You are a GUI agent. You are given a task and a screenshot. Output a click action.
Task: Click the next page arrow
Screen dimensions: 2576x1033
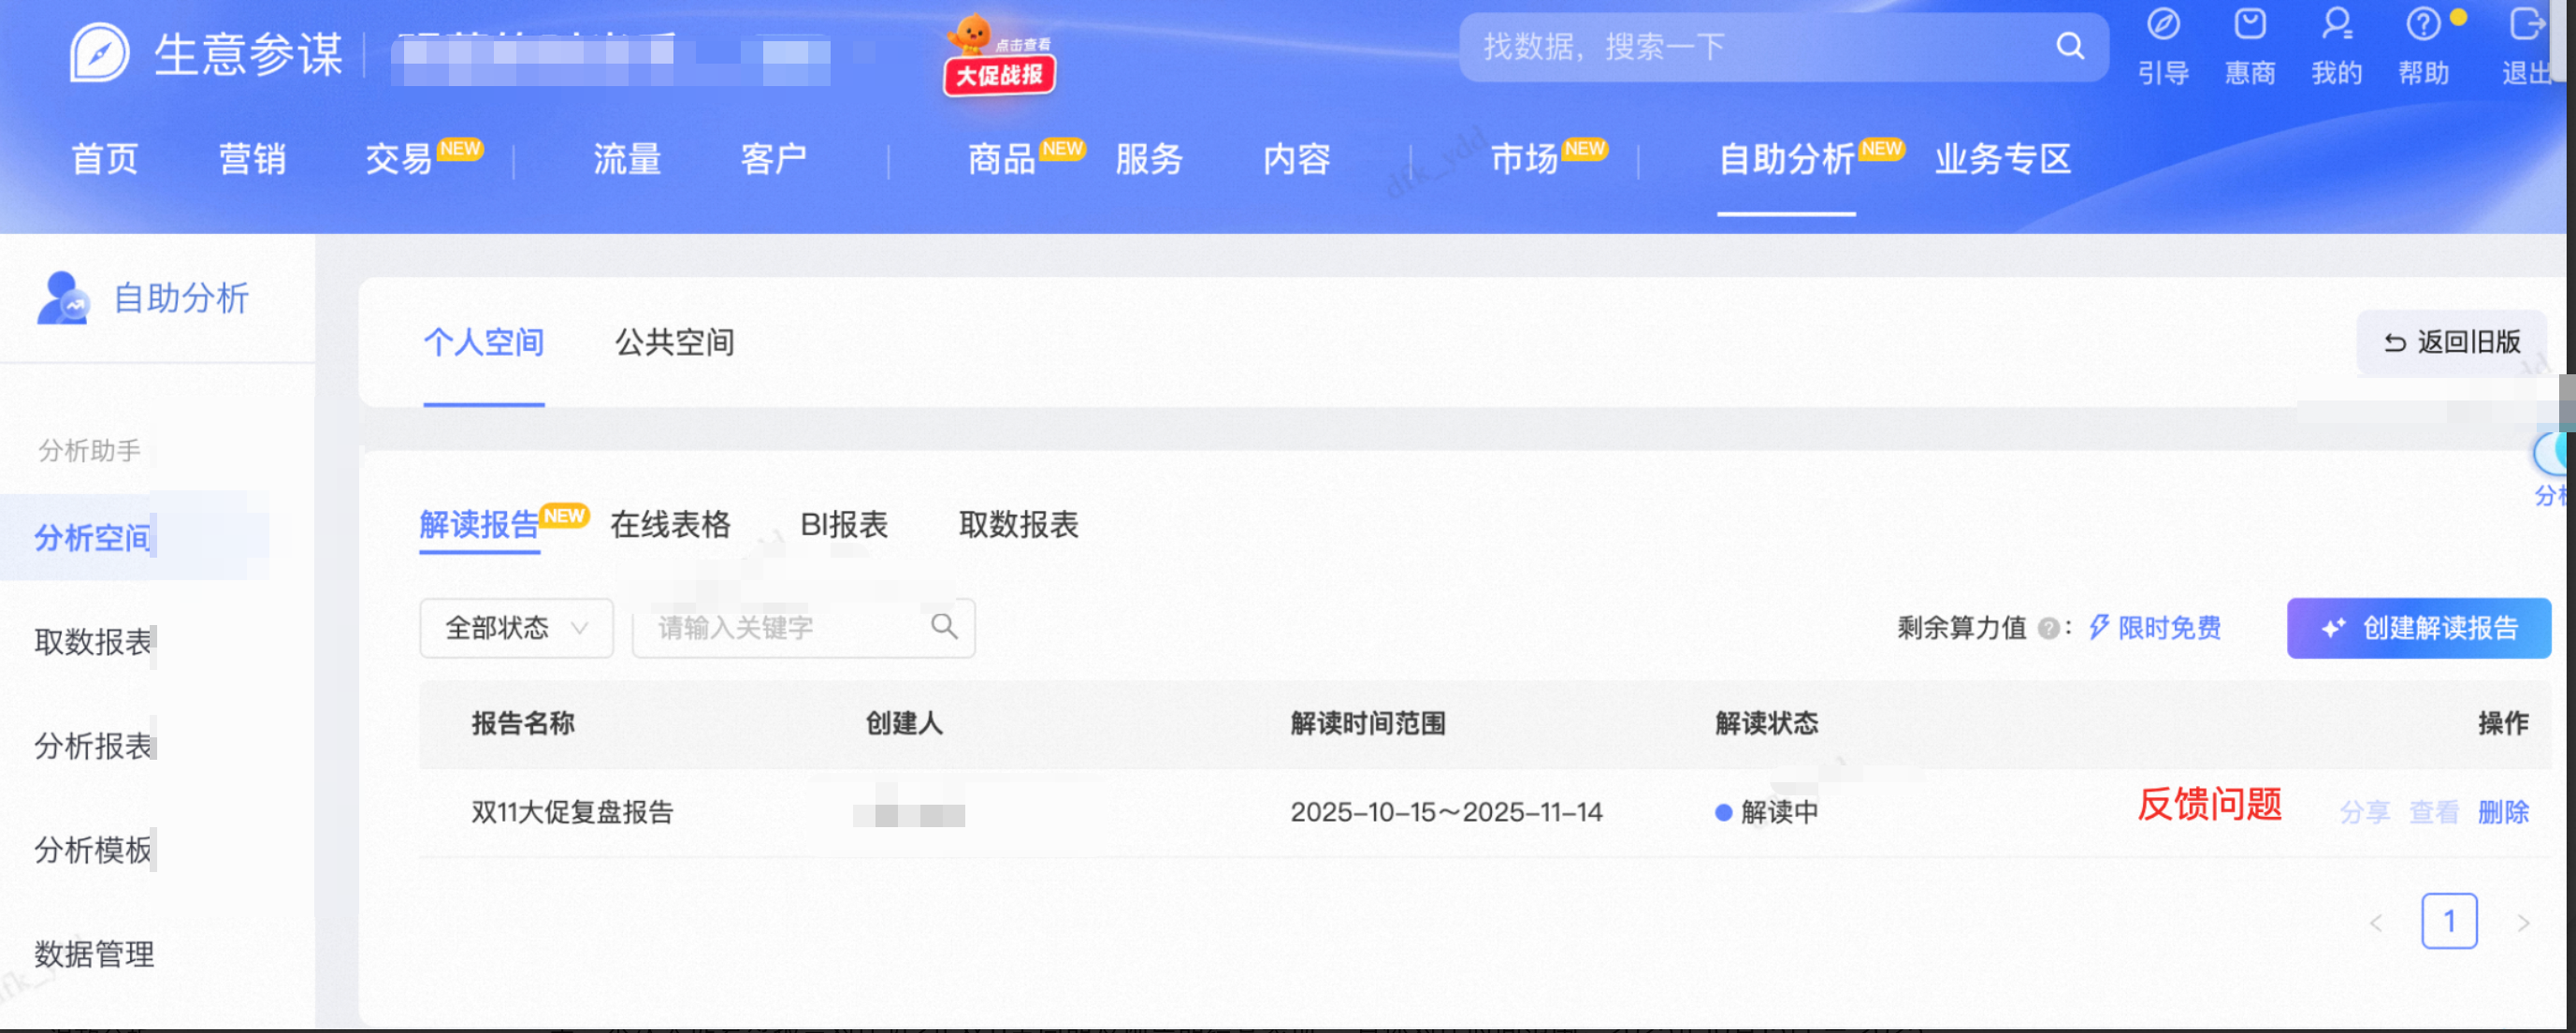pyautogui.click(x=2522, y=922)
